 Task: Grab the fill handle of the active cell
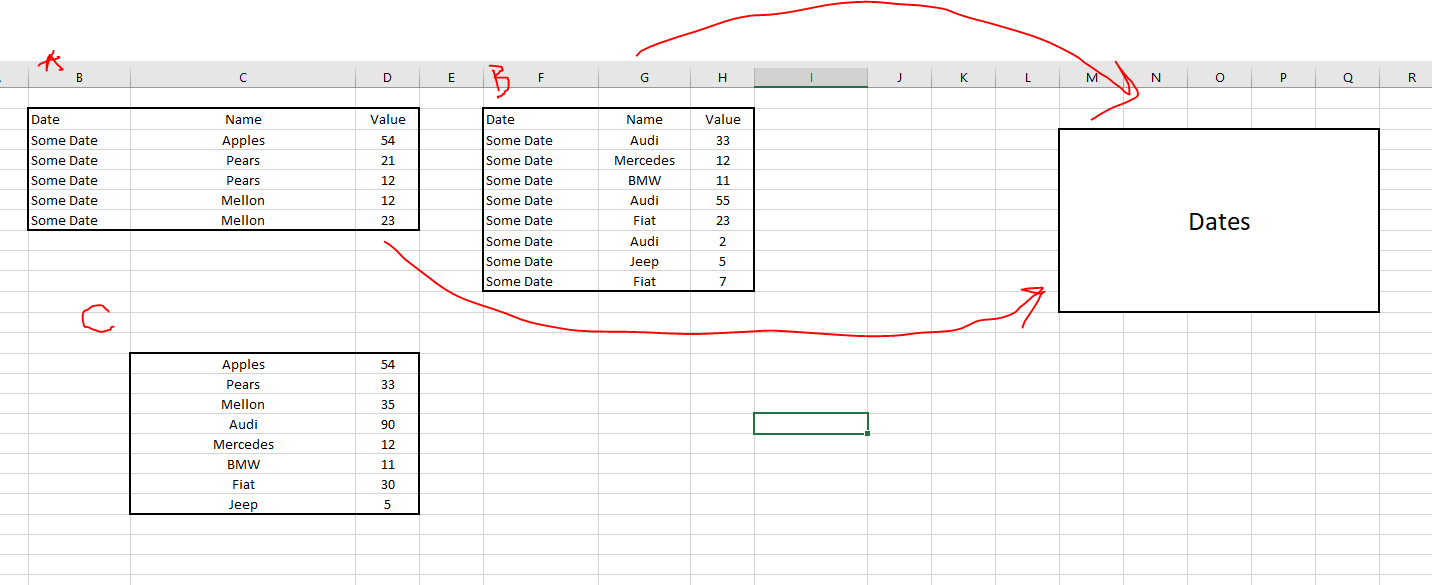pos(867,433)
